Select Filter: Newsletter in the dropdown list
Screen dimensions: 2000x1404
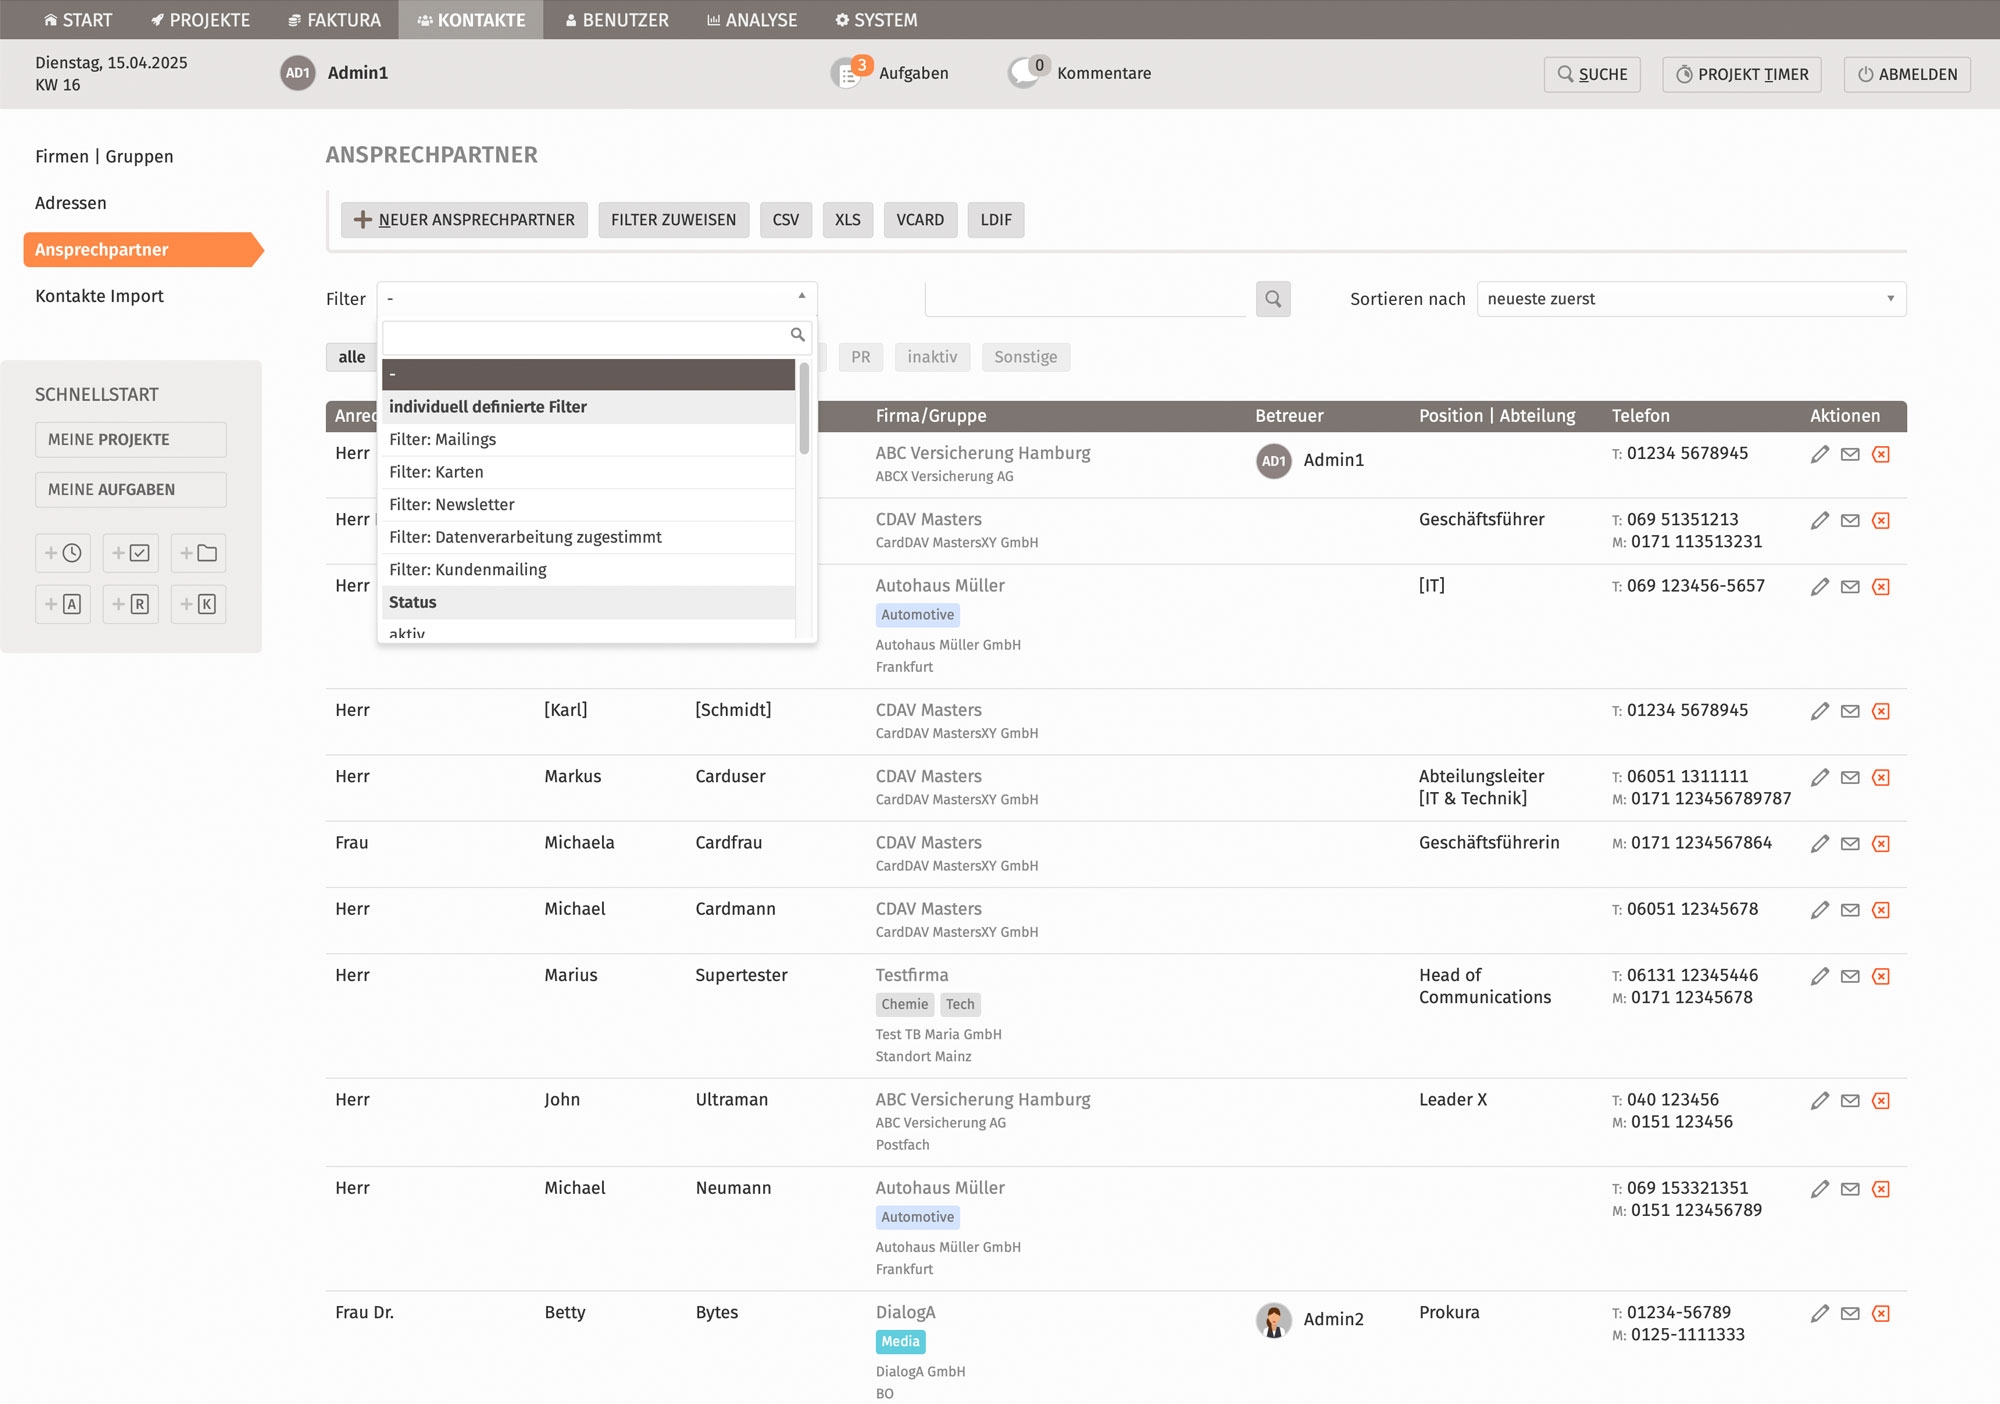(452, 505)
